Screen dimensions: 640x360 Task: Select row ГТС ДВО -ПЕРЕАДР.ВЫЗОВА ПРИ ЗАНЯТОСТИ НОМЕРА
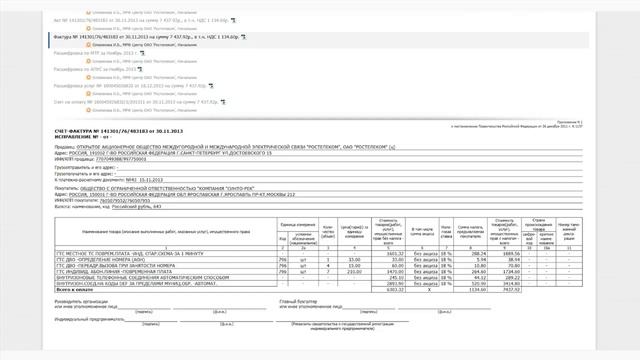pyautogui.click(x=318, y=266)
